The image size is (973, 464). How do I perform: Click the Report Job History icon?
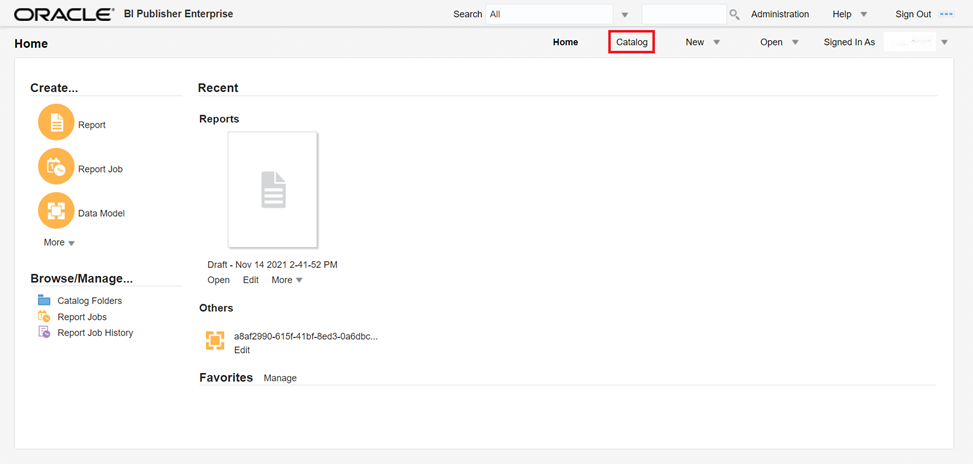point(44,332)
